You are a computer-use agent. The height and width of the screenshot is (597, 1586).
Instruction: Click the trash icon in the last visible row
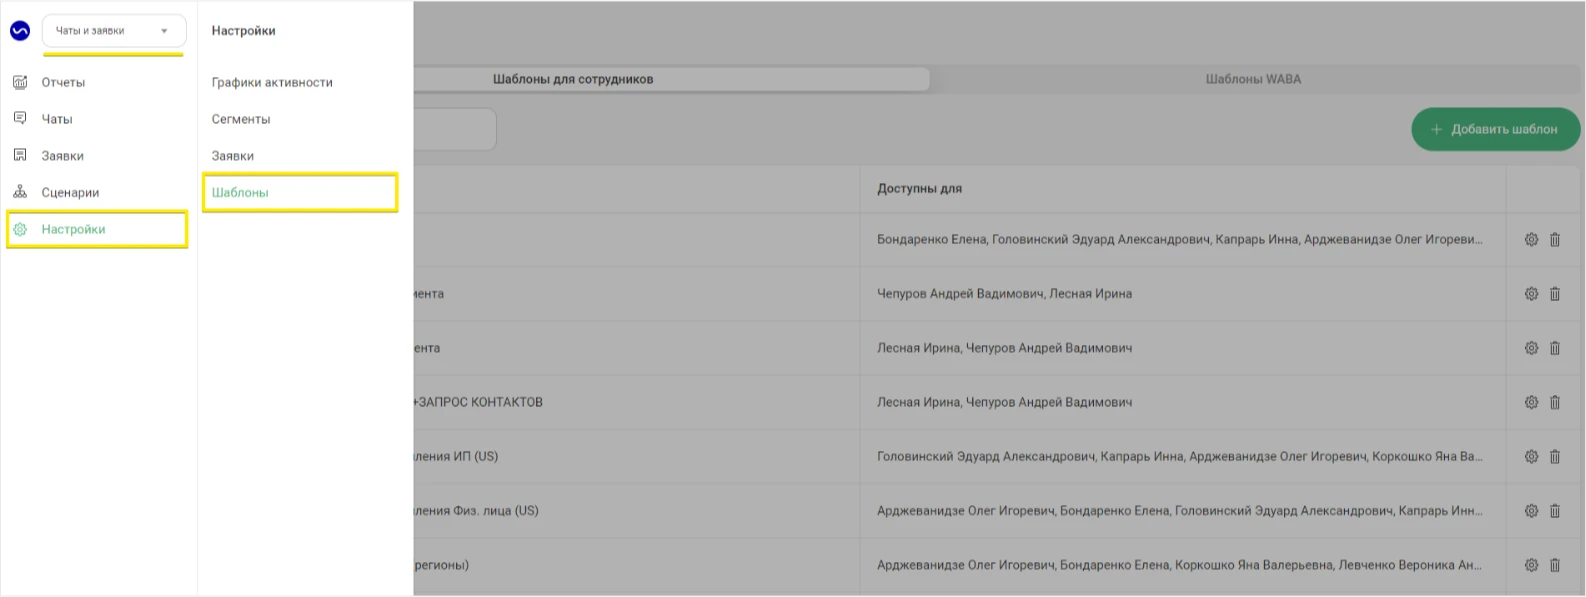1555,565
